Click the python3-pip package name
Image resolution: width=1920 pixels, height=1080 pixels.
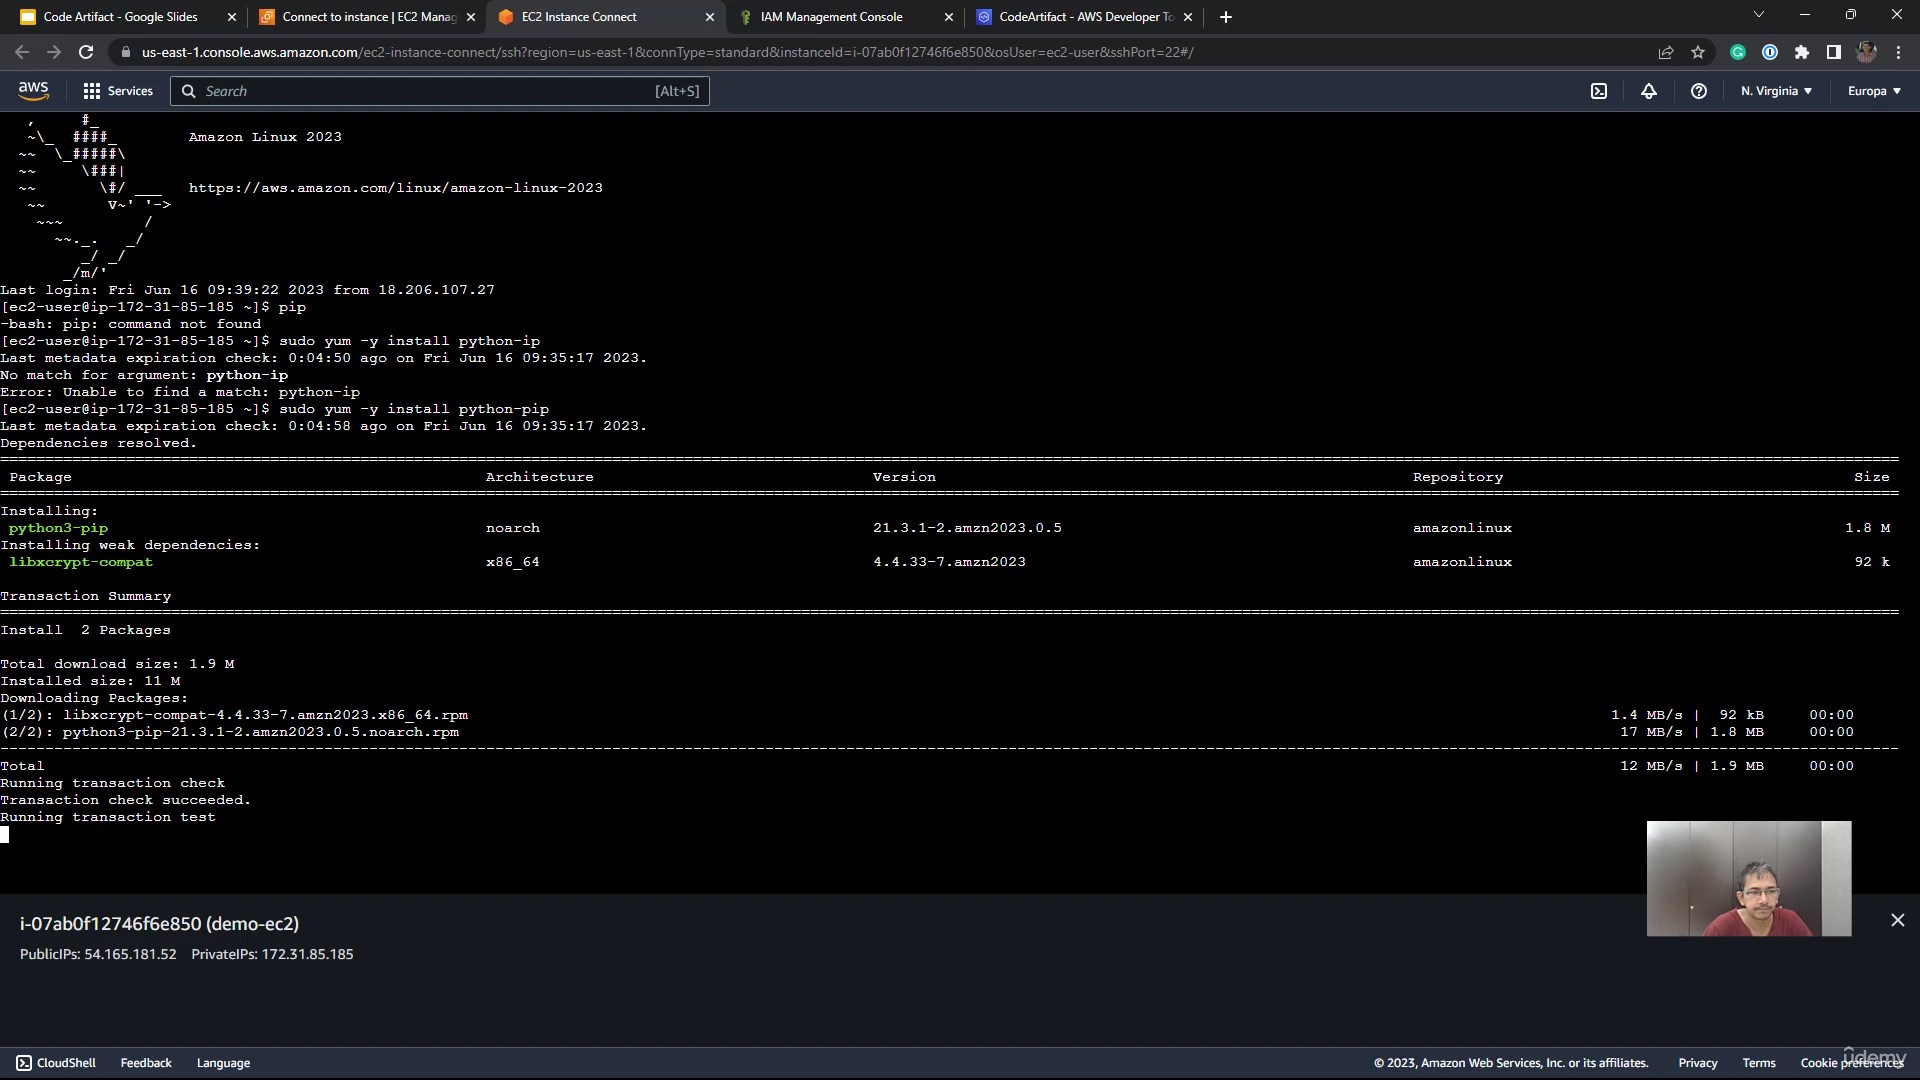pos(58,528)
